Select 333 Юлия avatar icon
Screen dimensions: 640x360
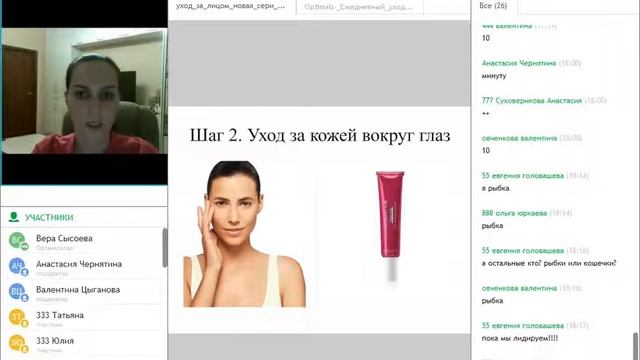pyautogui.click(x=18, y=343)
